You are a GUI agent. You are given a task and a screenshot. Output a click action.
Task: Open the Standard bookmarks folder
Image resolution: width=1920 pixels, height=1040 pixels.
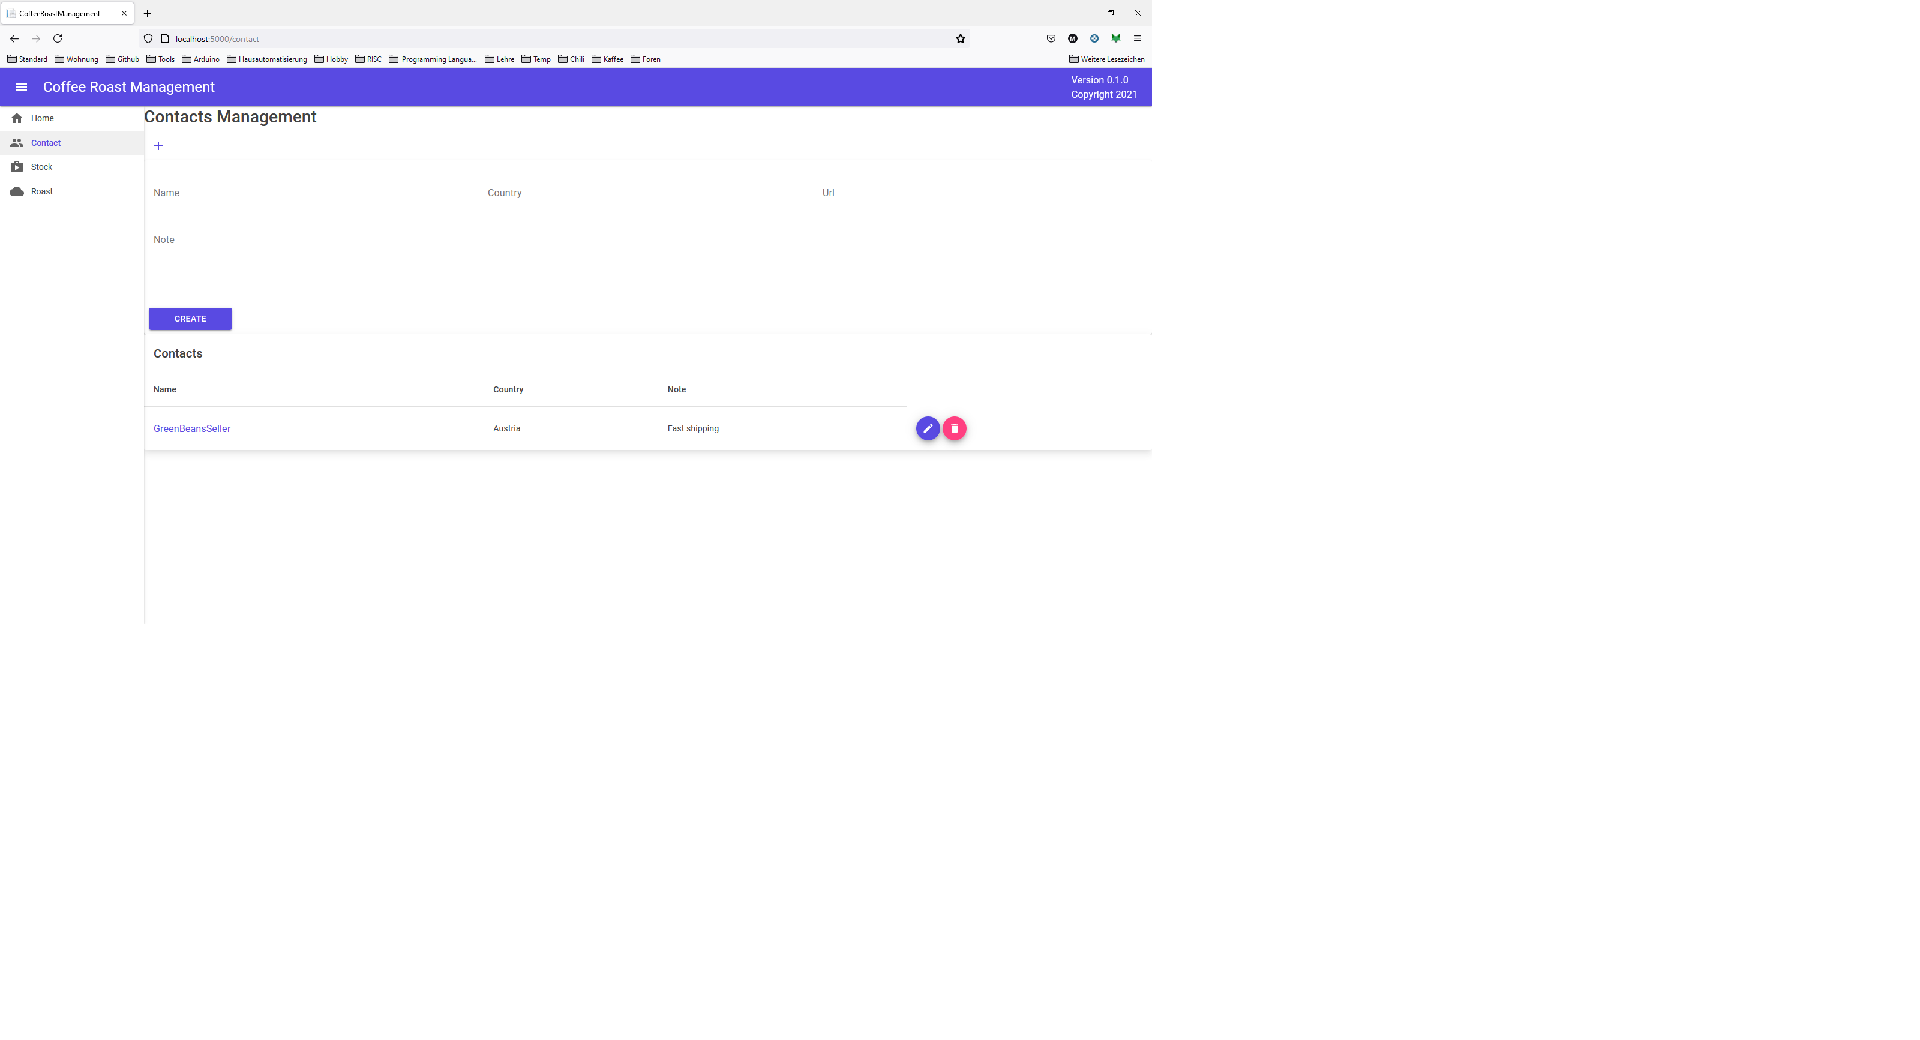coord(27,59)
